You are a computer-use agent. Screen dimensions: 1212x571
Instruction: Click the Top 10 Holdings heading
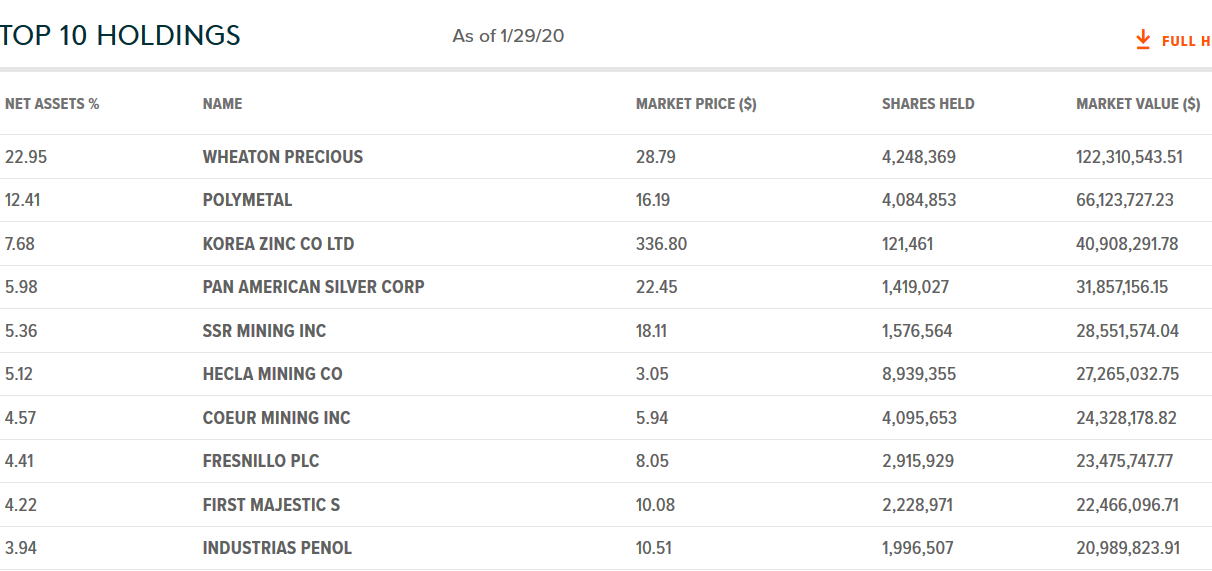120,36
